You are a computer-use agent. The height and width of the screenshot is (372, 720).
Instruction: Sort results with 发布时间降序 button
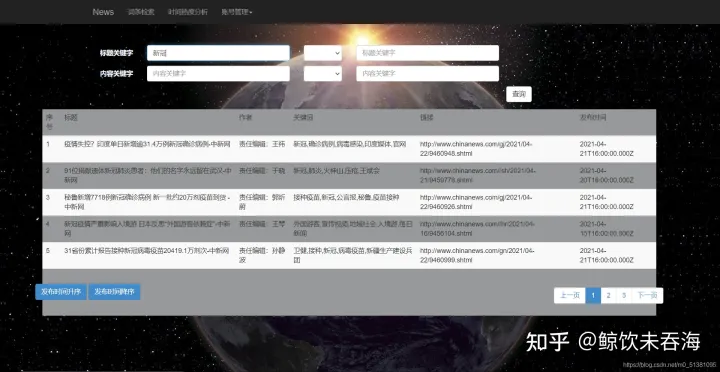114,292
